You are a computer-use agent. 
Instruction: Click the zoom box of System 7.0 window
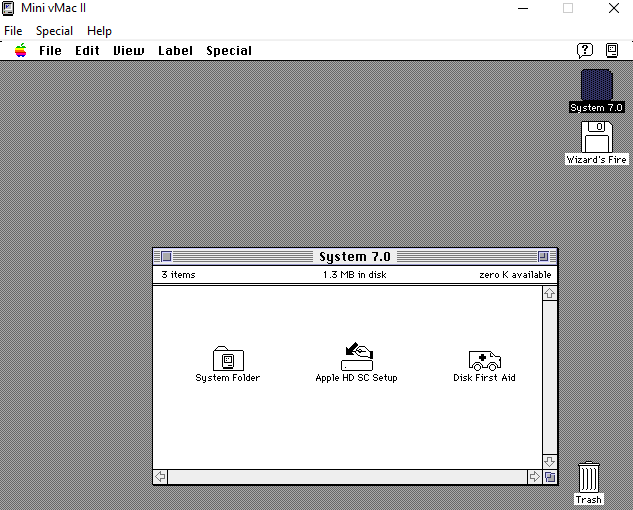[543, 256]
